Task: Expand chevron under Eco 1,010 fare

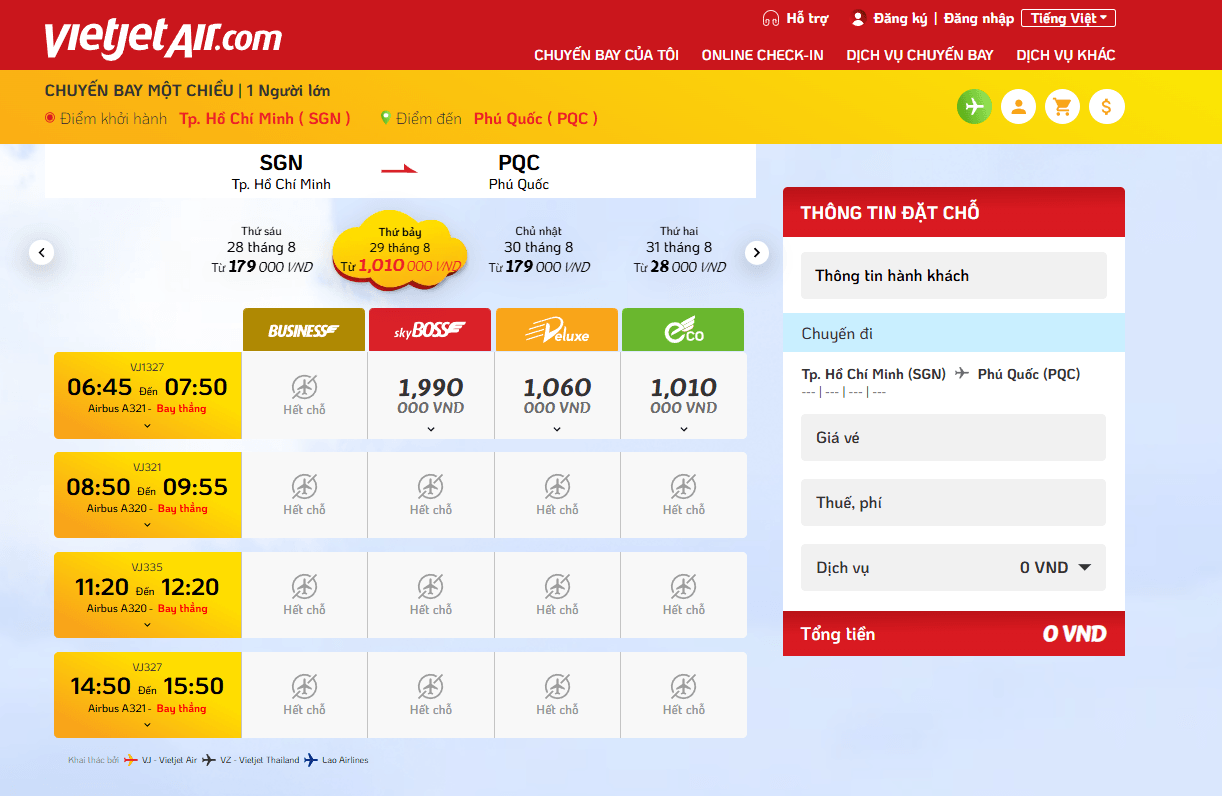Action: click(684, 429)
